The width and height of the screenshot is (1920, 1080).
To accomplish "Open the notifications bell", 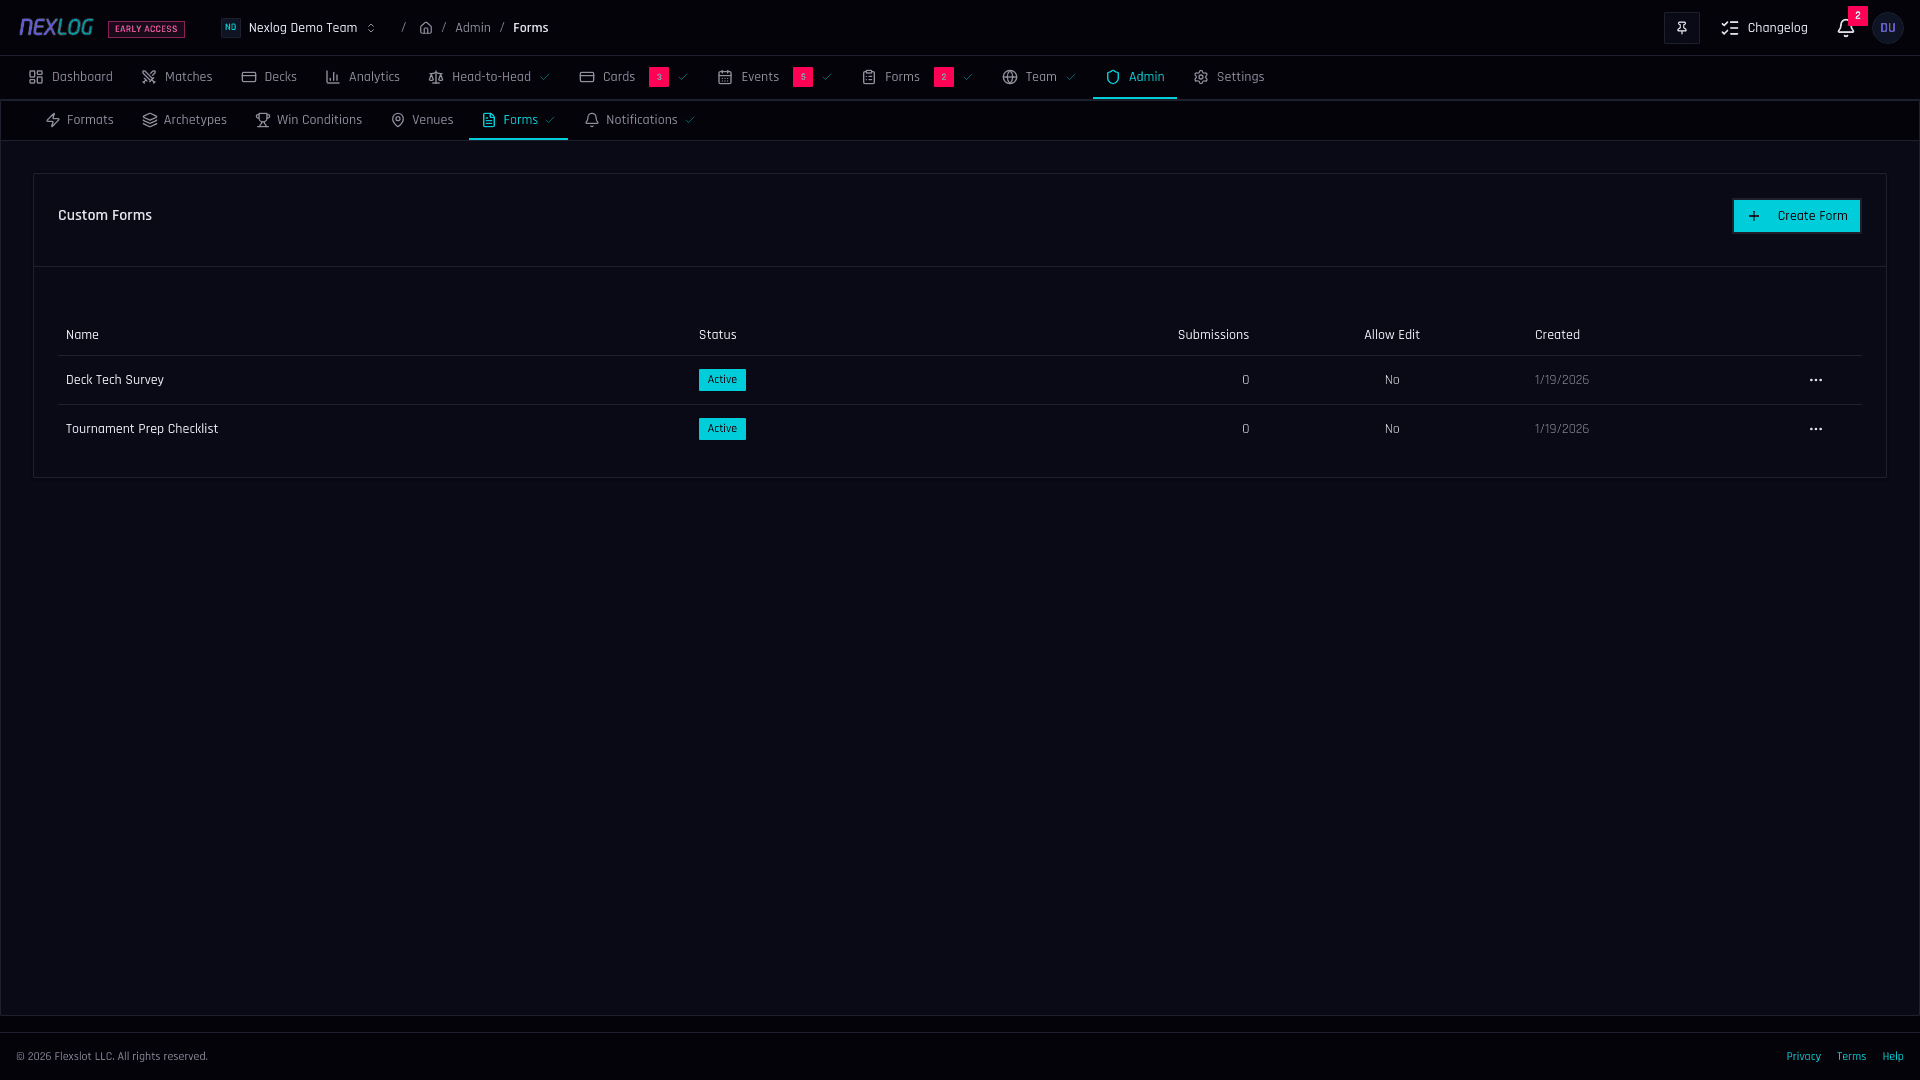I will click(1846, 28).
